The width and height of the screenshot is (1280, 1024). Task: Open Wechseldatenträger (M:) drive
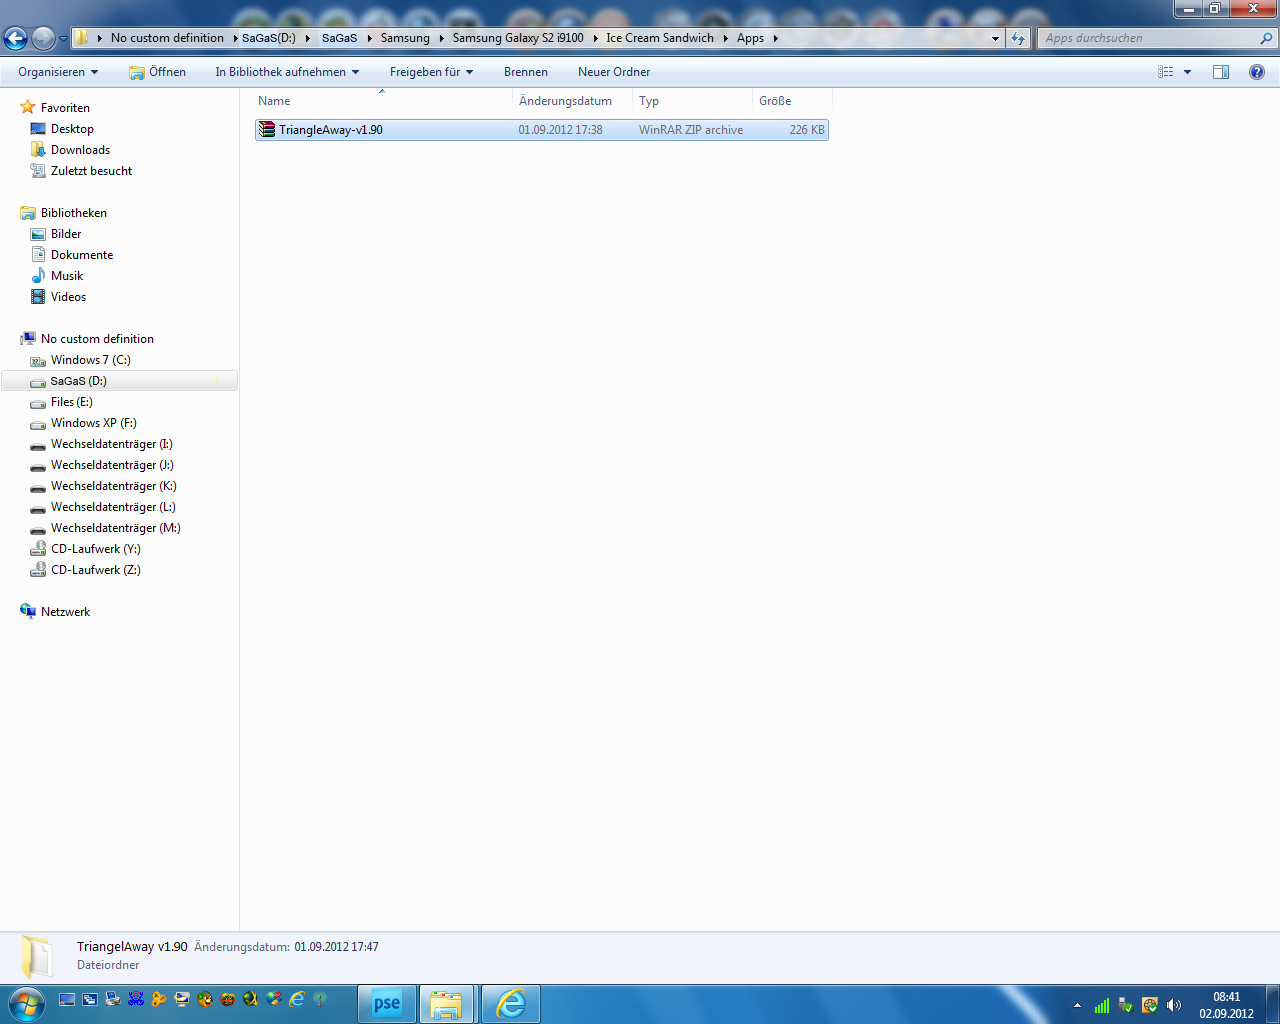point(115,528)
